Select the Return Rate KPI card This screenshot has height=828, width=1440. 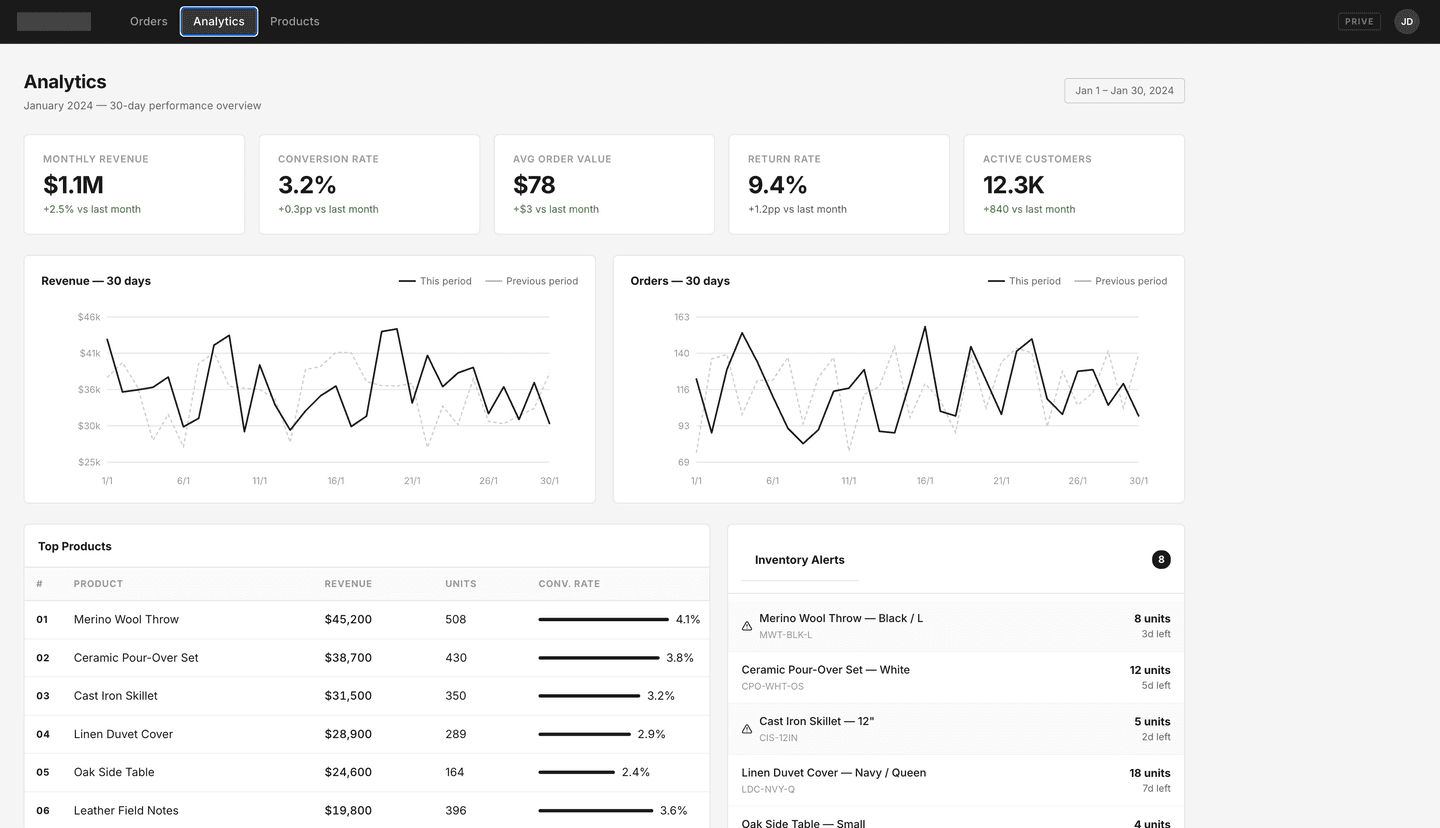(839, 184)
